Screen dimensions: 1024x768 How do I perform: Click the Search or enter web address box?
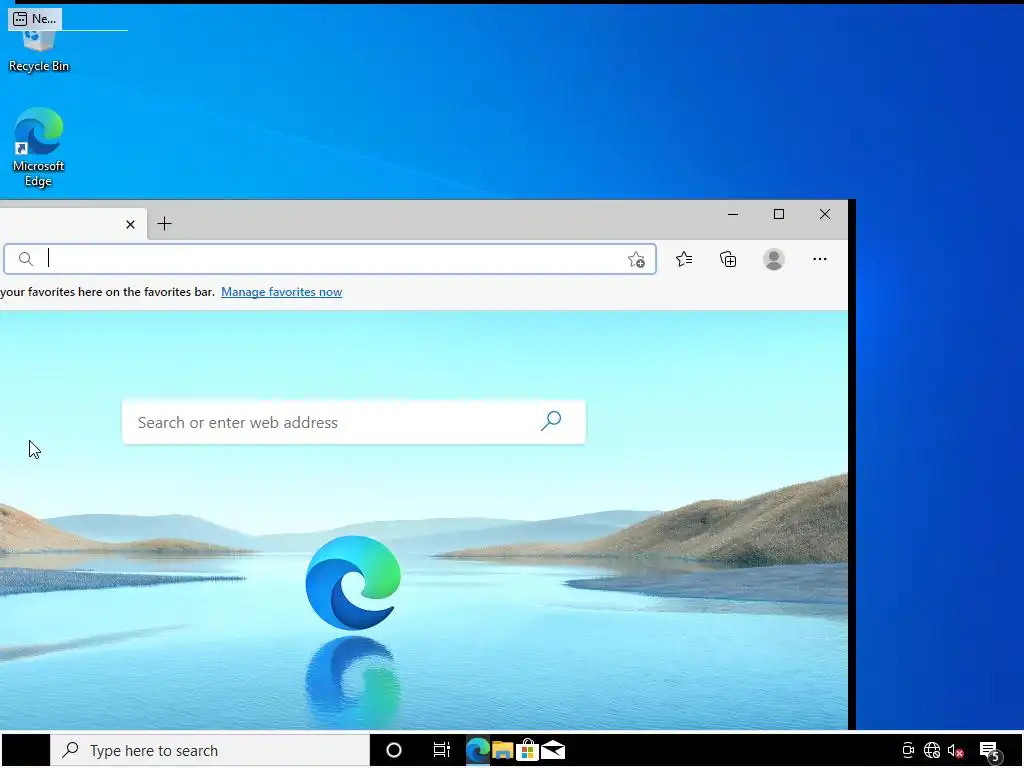(353, 422)
